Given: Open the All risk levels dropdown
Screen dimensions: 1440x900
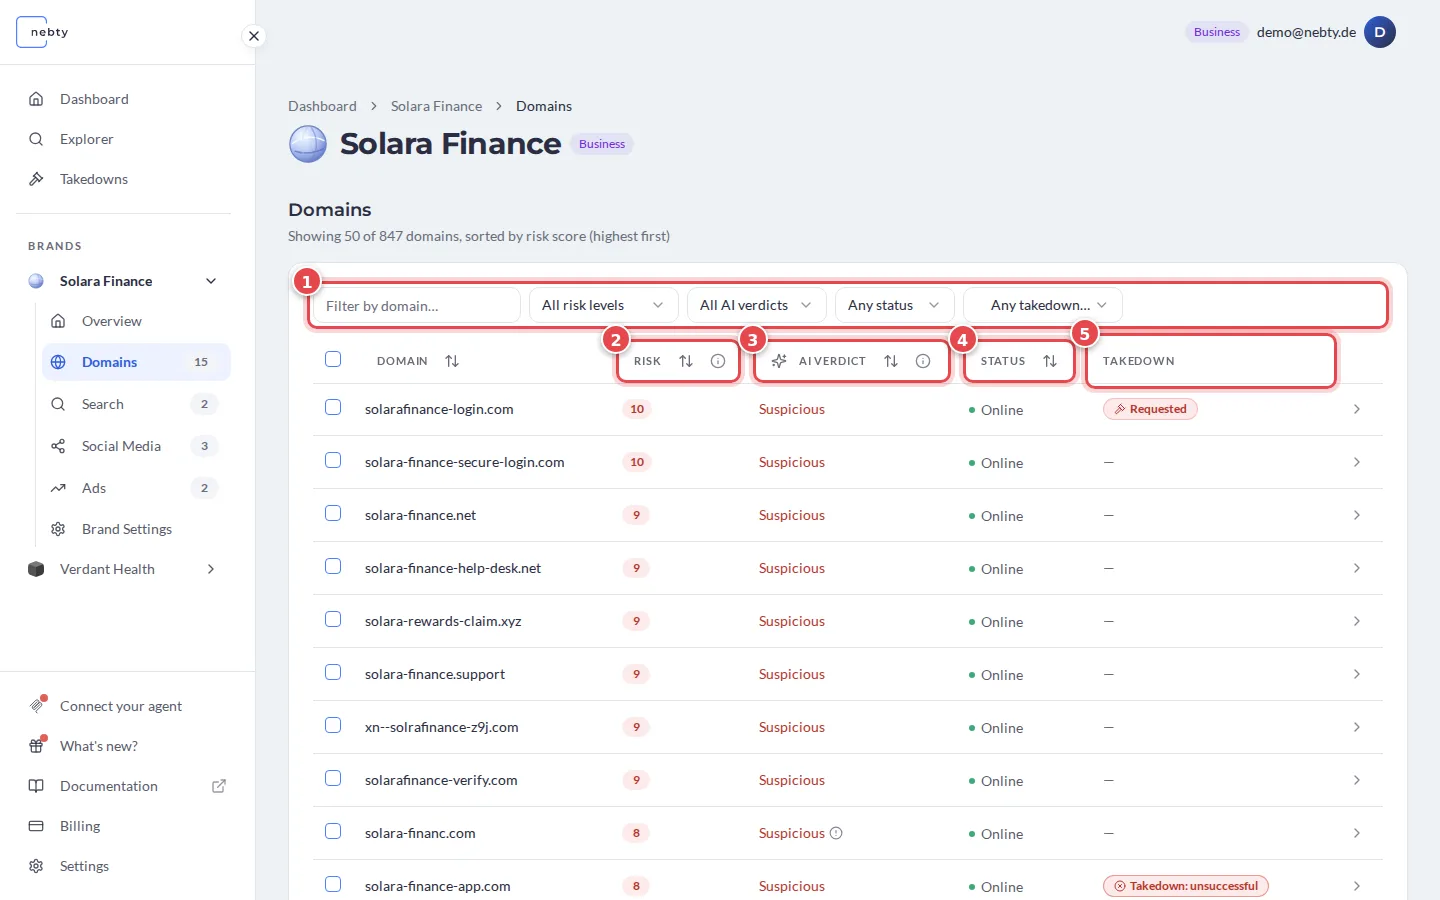Looking at the screenshot, I should [x=604, y=305].
